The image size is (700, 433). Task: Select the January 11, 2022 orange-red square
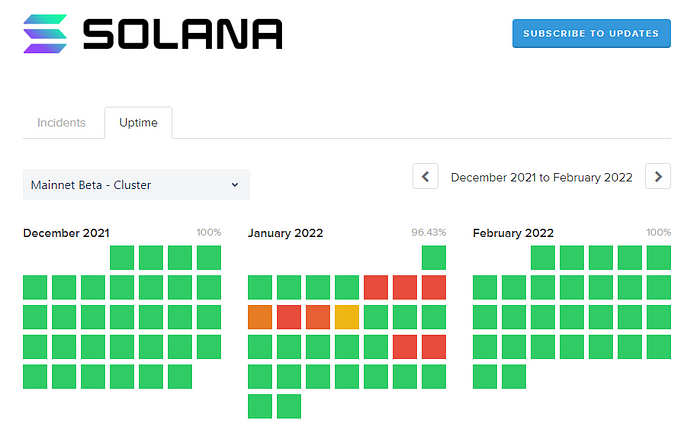(x=318, y=317)
